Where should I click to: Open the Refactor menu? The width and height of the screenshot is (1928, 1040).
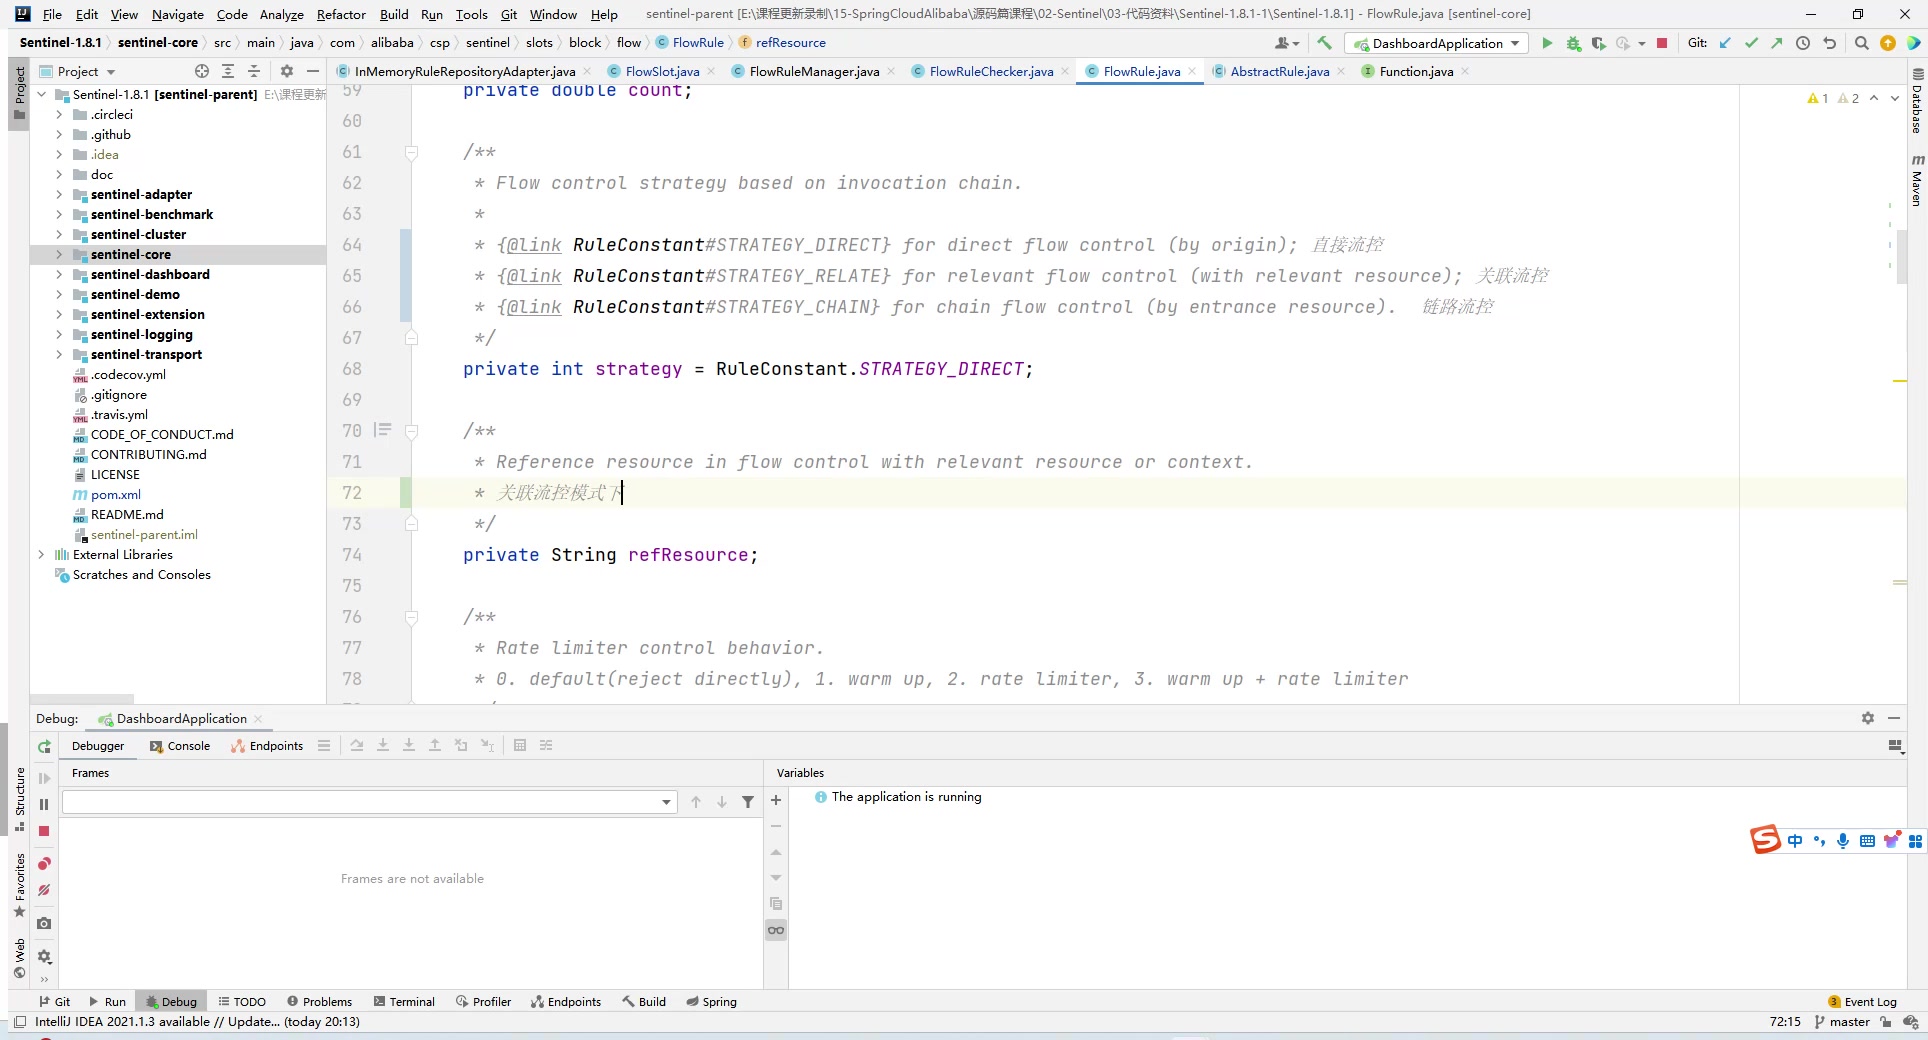pyautogui.click(x=341, y=14)
